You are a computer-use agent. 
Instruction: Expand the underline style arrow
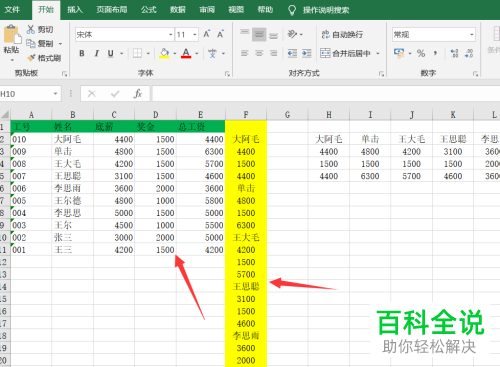[x=122, y=53]
